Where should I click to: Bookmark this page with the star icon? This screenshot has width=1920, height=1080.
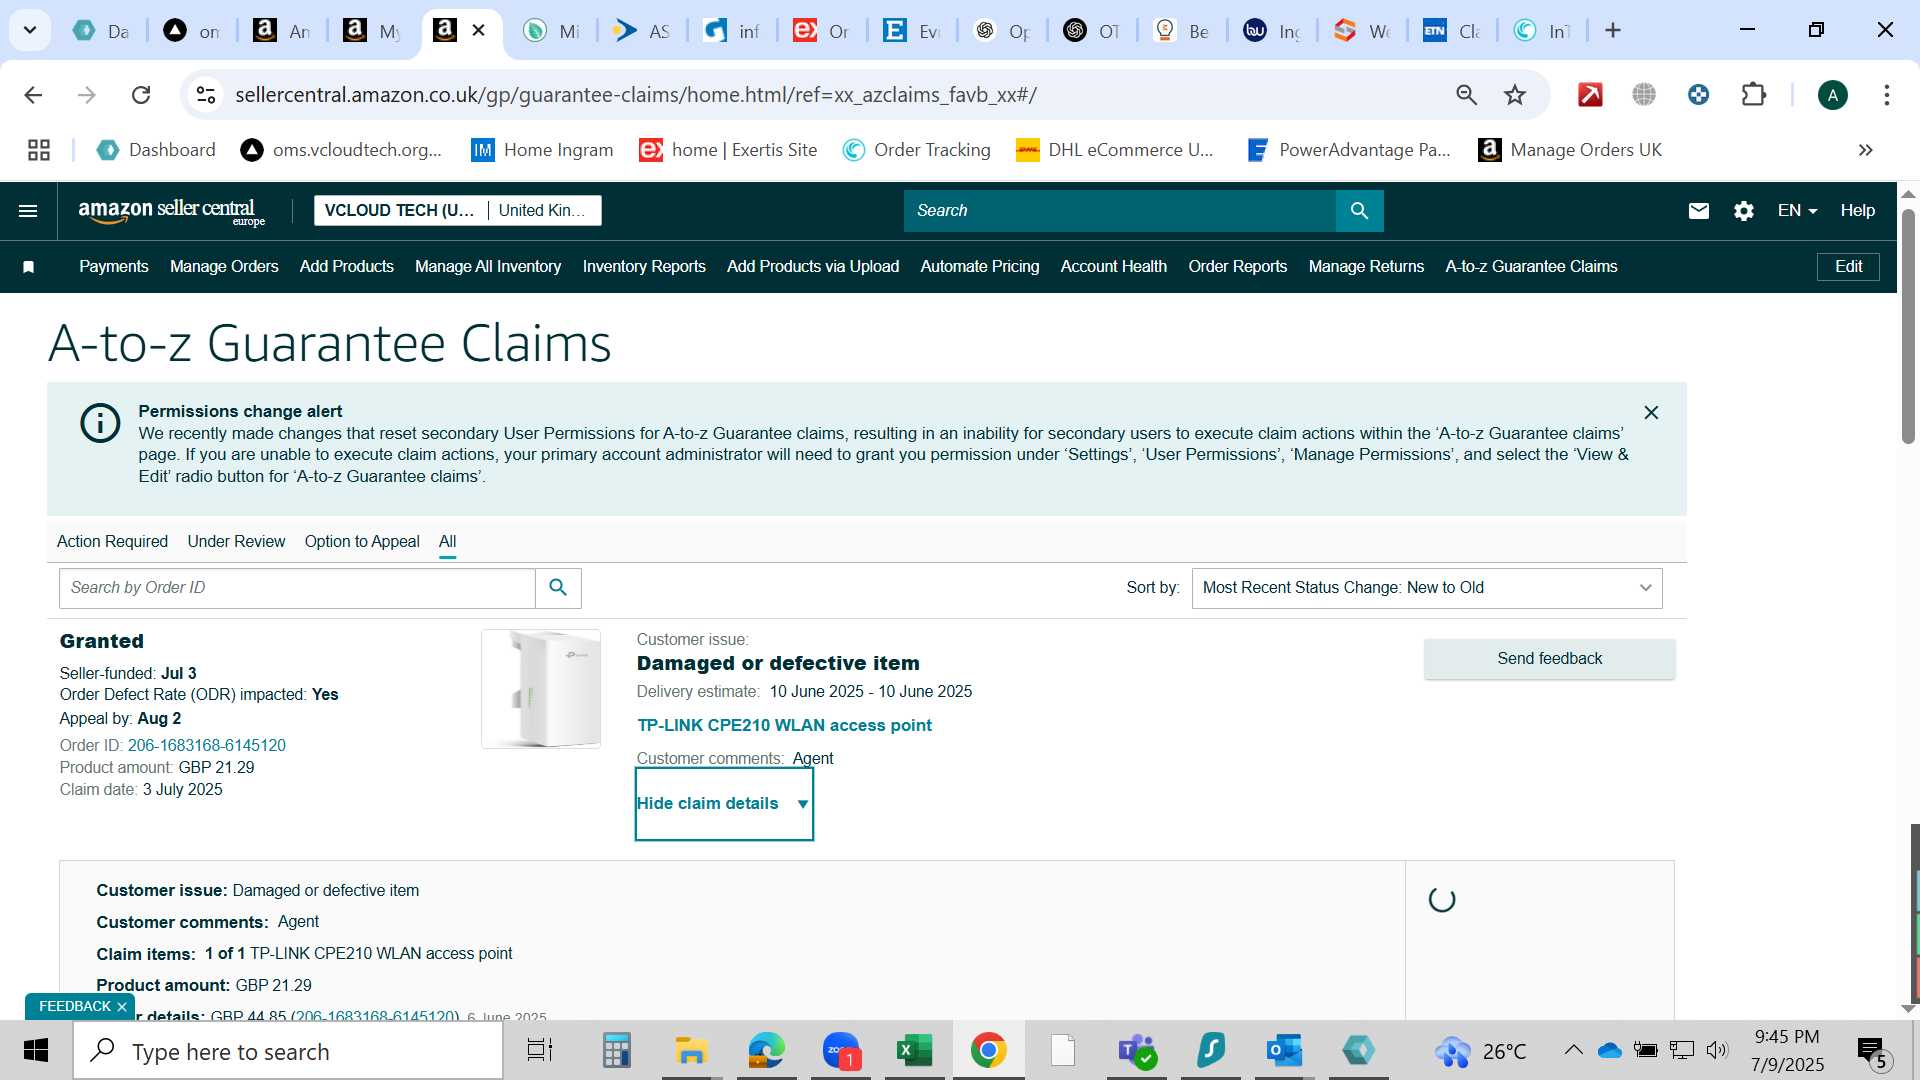[x=1515, y=95]
